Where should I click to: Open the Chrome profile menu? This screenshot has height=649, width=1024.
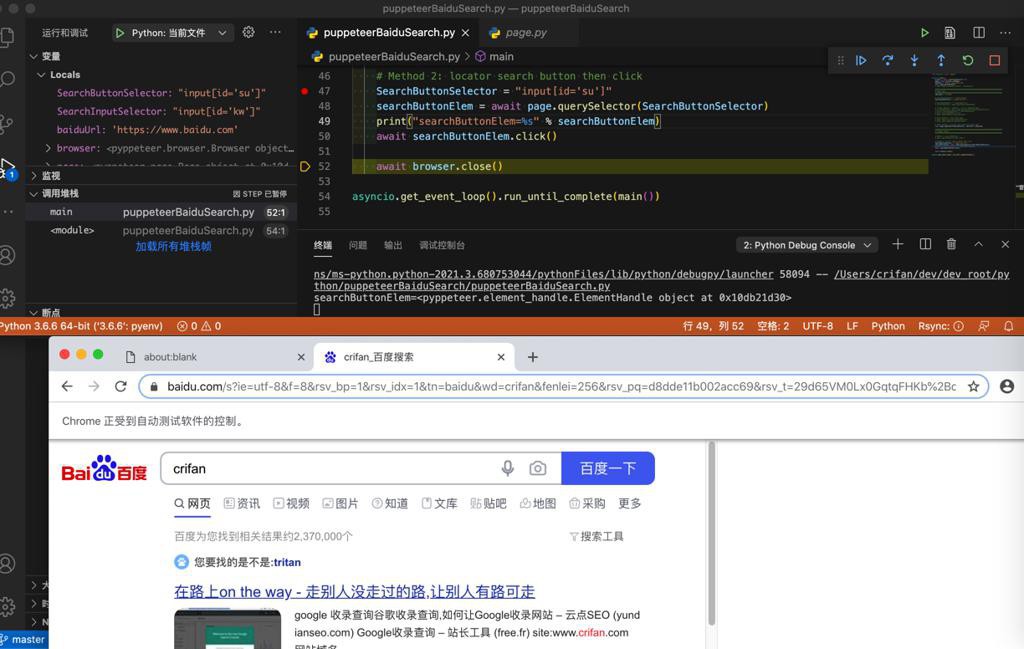[1007, 387]
